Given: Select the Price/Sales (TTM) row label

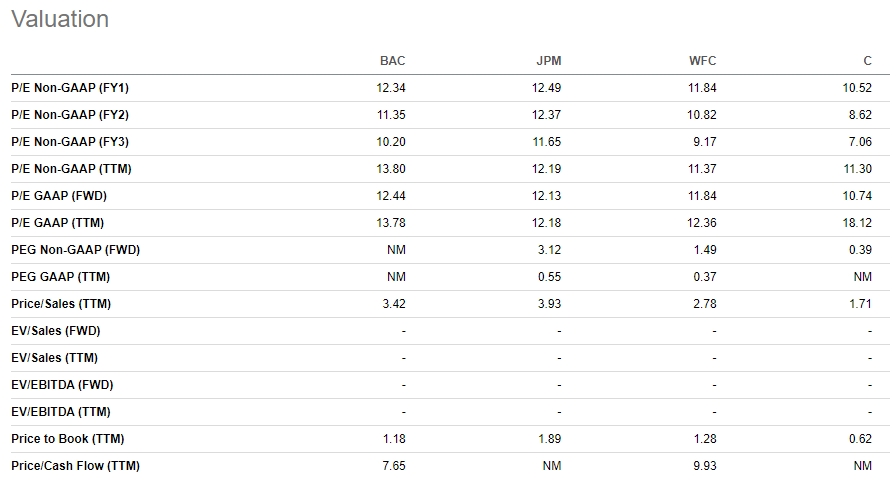Looking at the screenshot, I should click(61, 304).
